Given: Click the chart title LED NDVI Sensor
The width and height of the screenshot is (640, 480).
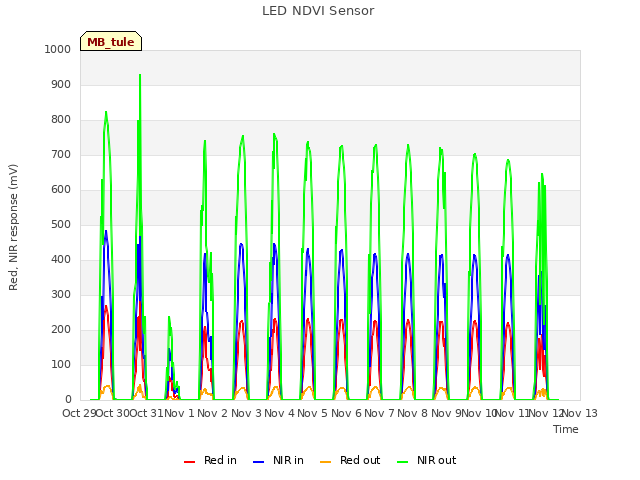Looking at the screenshot, I should pyautogui.click(x=318, y=11).
